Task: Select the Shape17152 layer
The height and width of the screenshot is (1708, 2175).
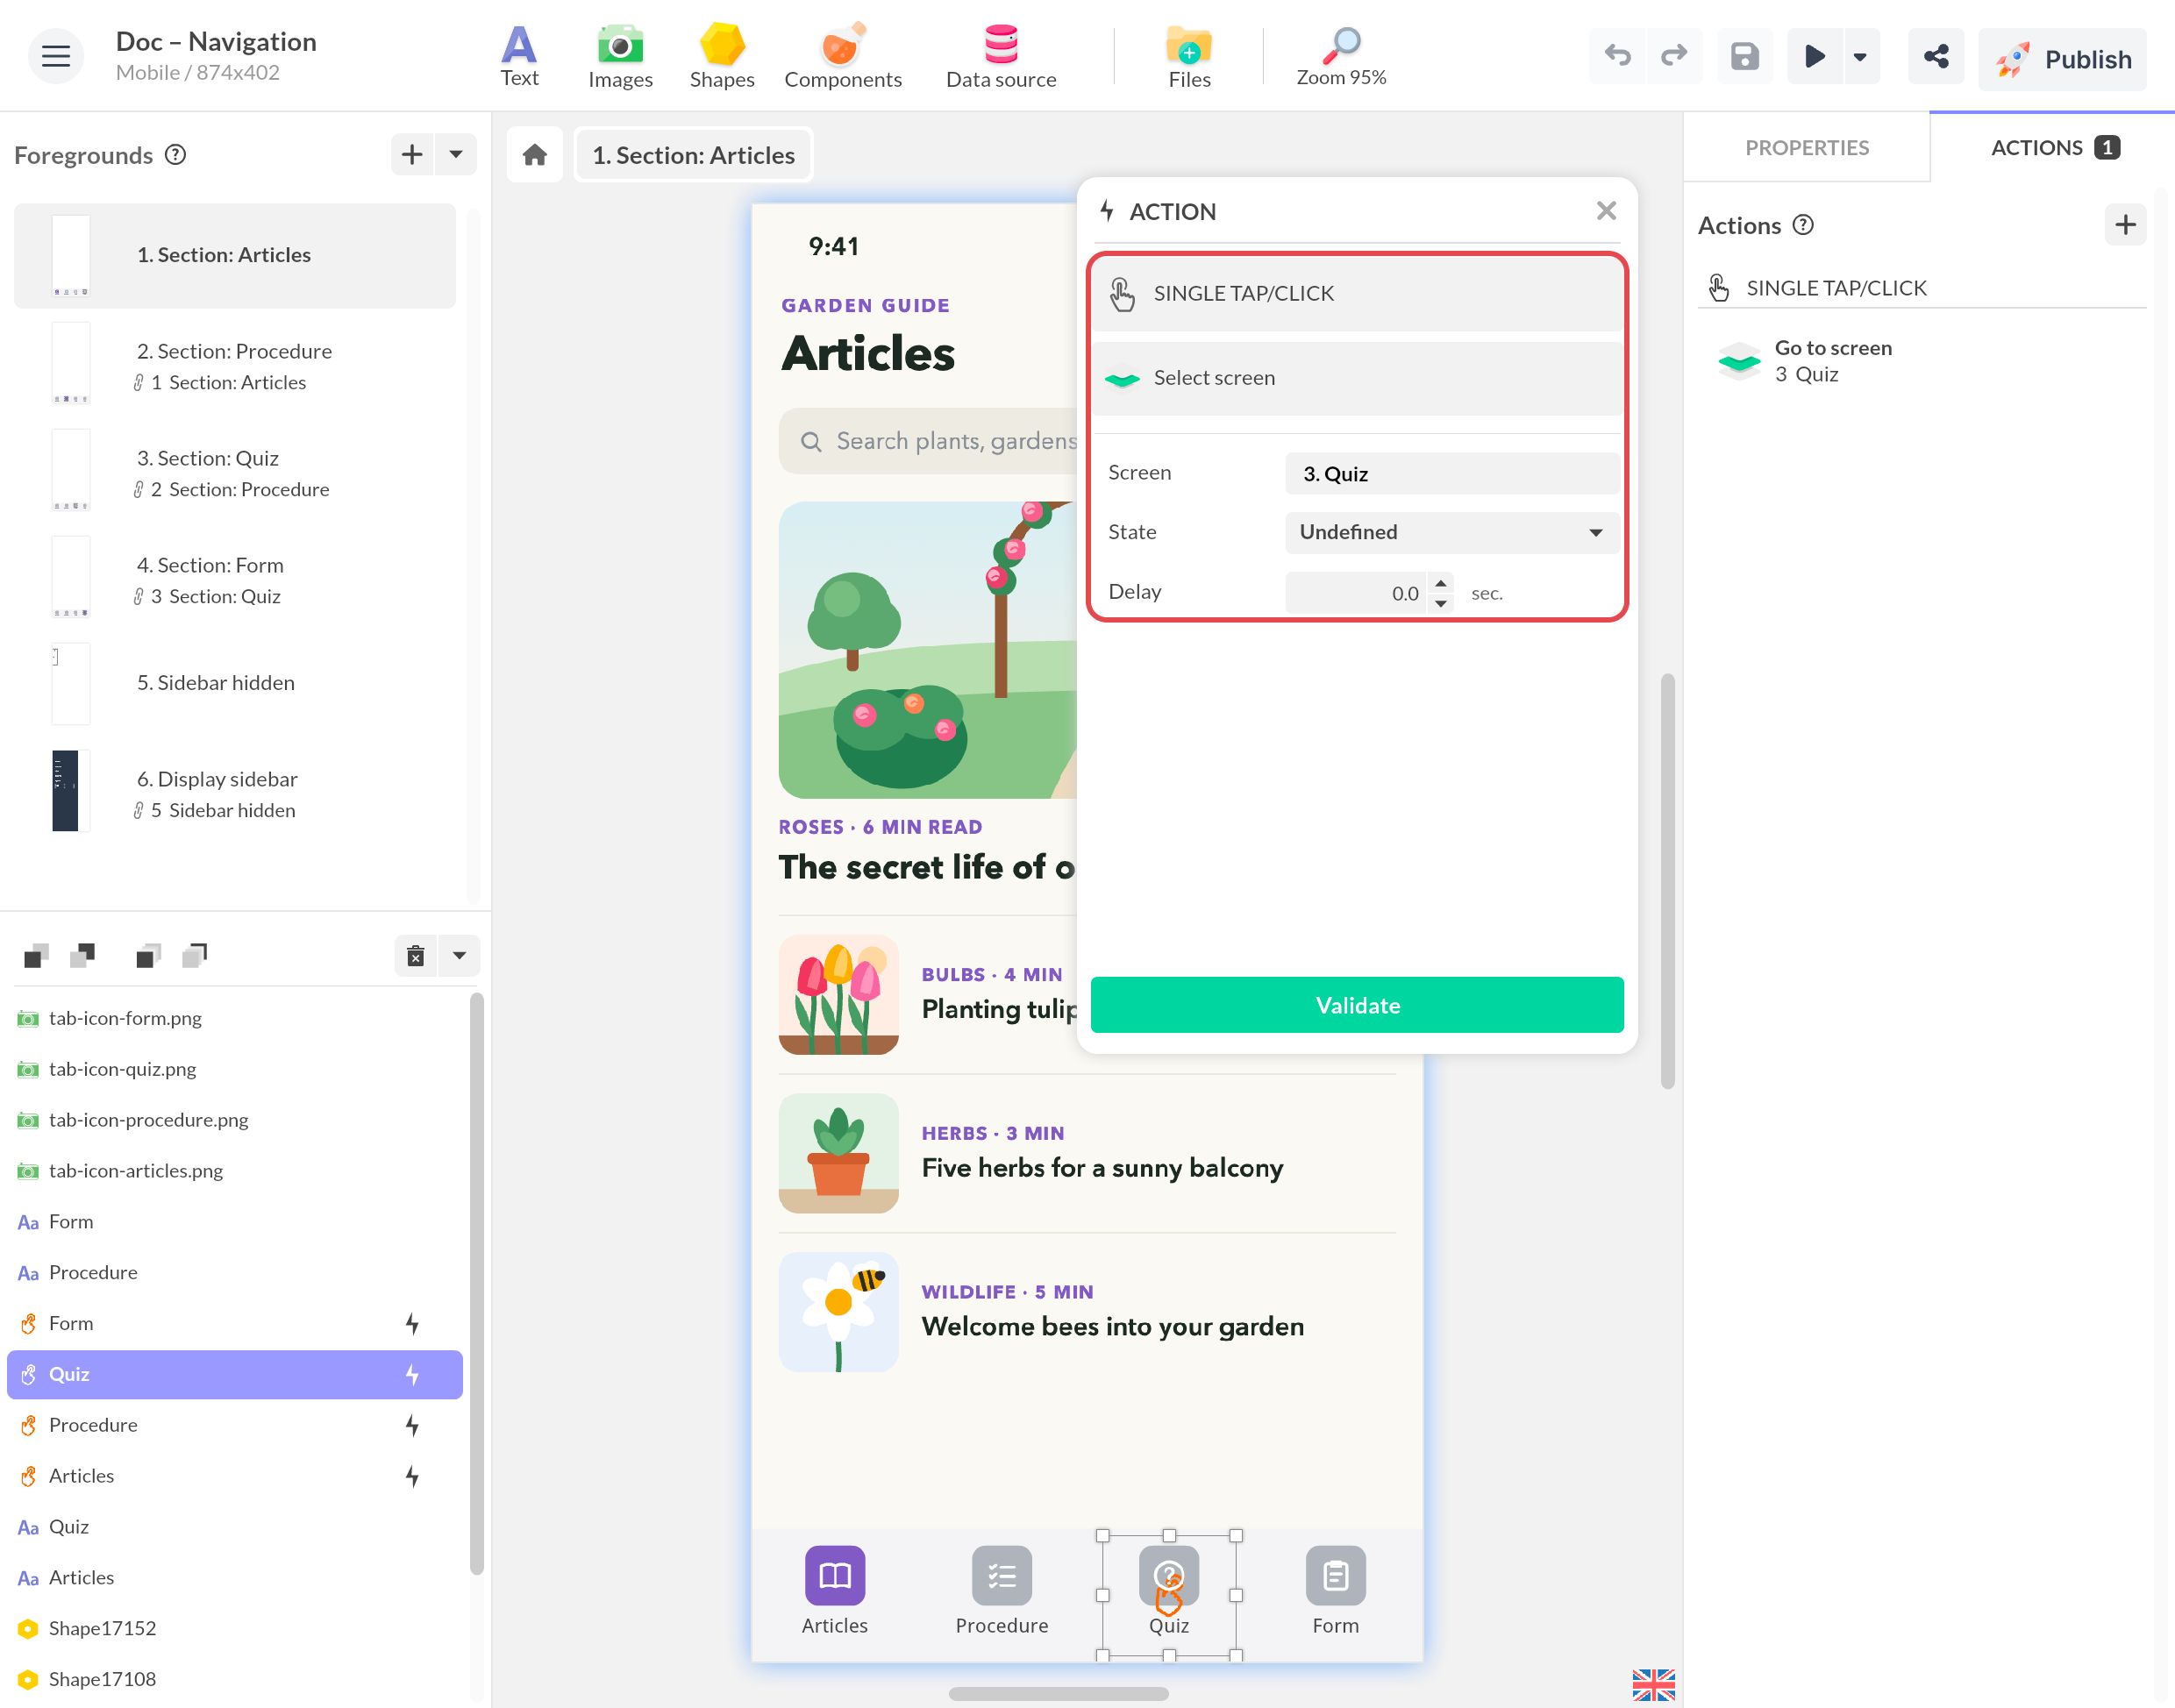Action: tap(234, 1628)
